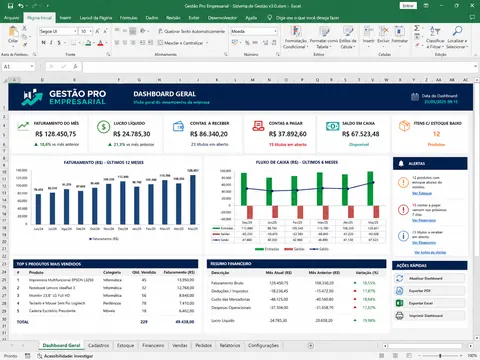Click the Sort & Filter (Classificar e Filtrar) icon
Screen dimensions: 480x360
435,32
